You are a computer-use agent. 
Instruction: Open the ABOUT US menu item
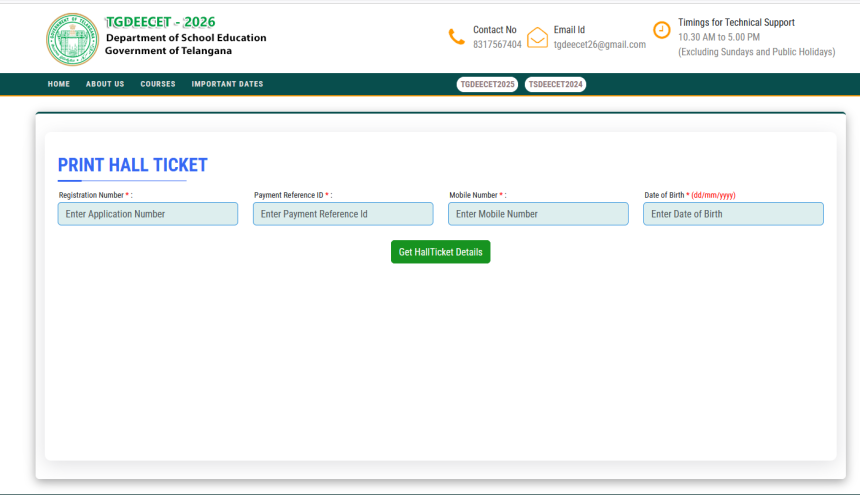pyautogui.click(x=105, y=84)
